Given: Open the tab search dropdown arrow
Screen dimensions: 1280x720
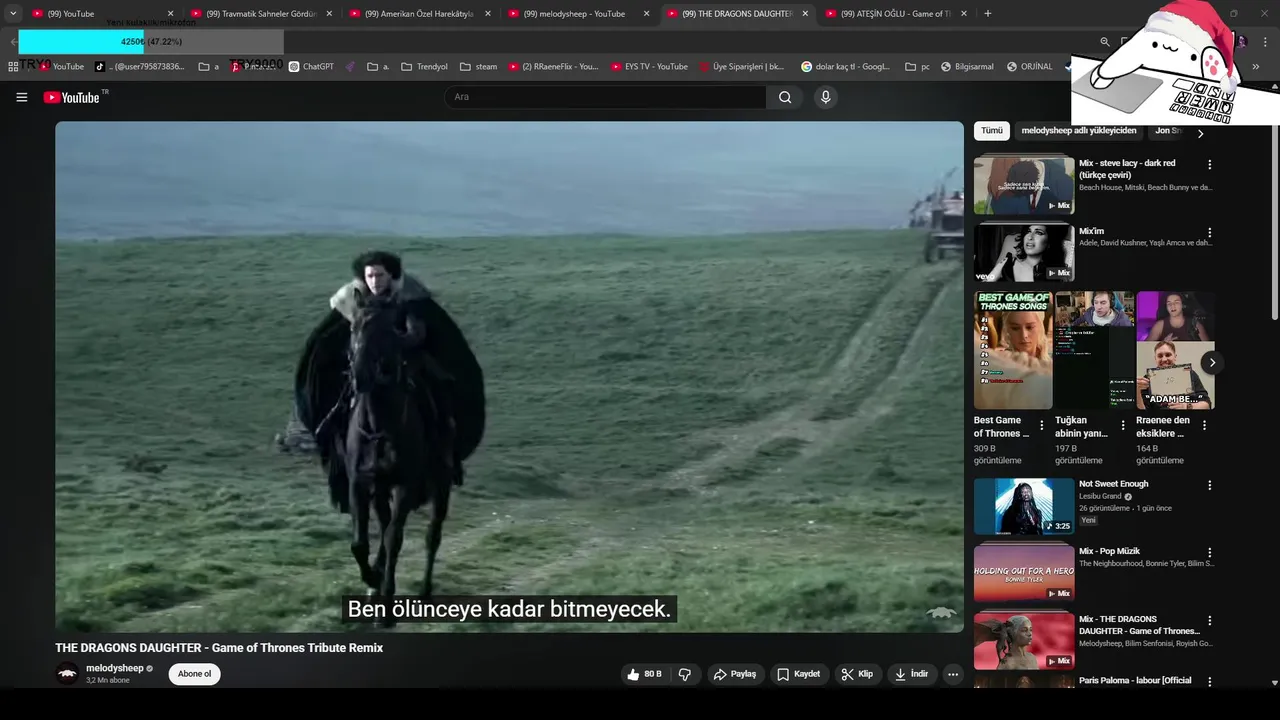Looking at the screenshot, I should pos(13,14).
